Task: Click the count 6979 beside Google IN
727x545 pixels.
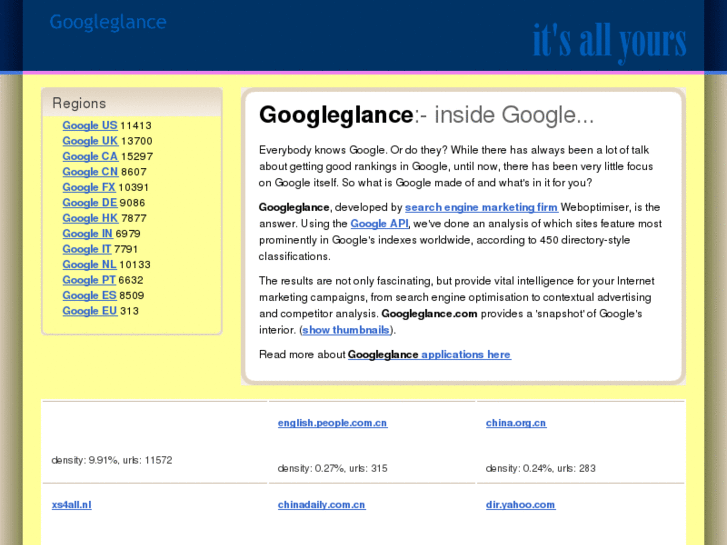Action: coord(128,234)
